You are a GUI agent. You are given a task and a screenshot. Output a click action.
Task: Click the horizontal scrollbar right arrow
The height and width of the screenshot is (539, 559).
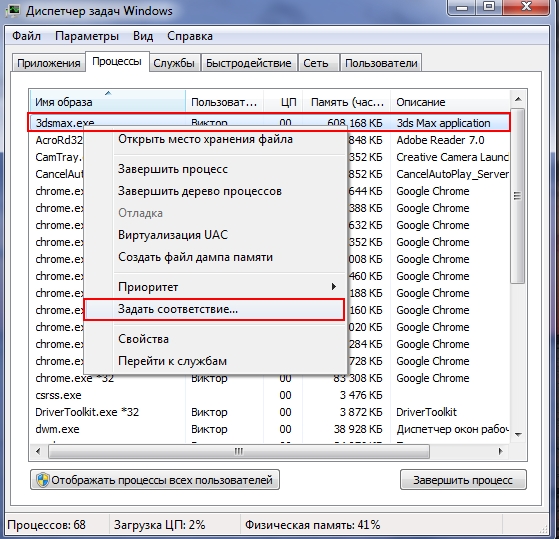click(500, 451)
